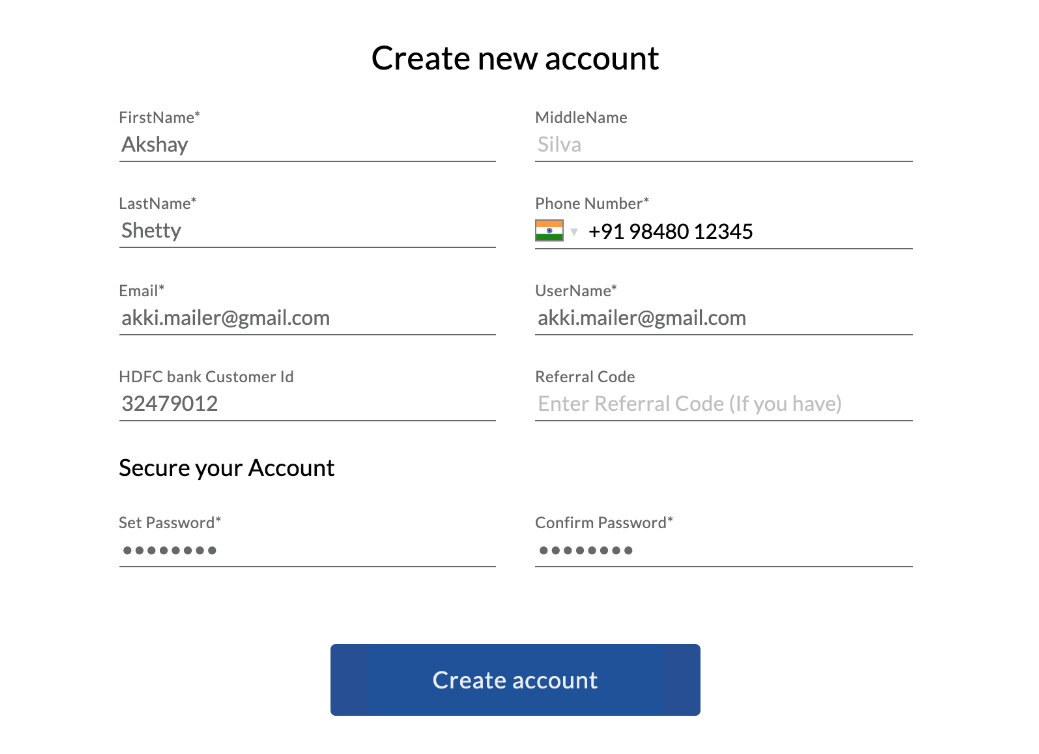Screen dimensions: 1039x754
Task: Click the 'MiddleName' label text
Action: 581,118
